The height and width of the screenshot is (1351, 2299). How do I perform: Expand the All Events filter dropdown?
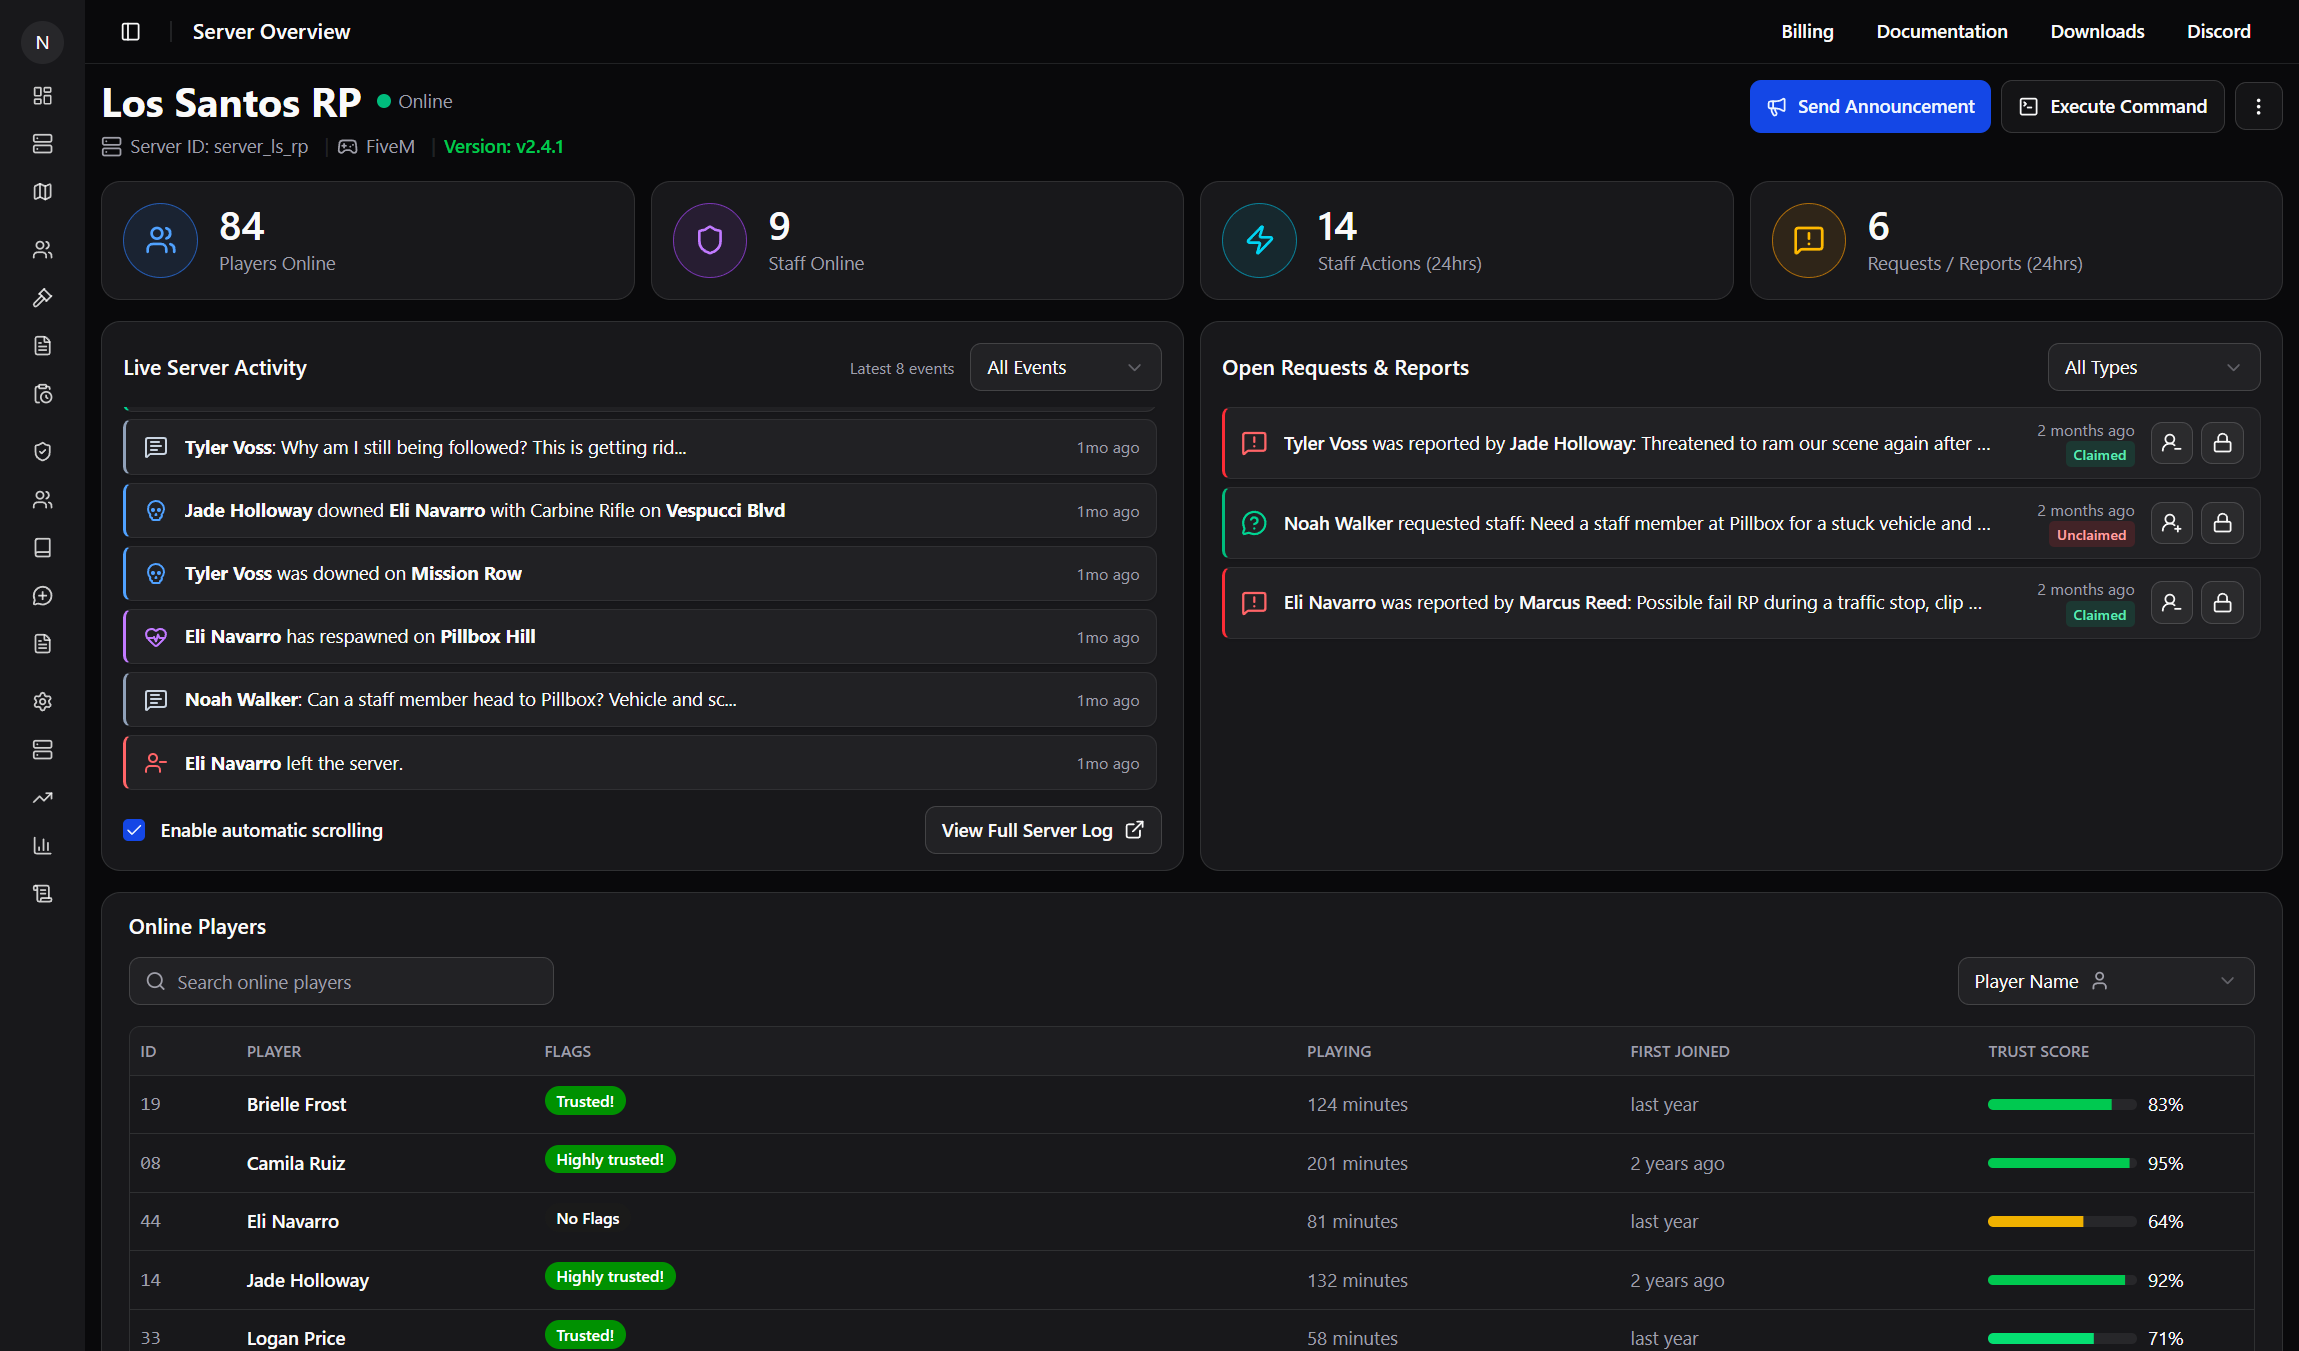[1065, 368]
